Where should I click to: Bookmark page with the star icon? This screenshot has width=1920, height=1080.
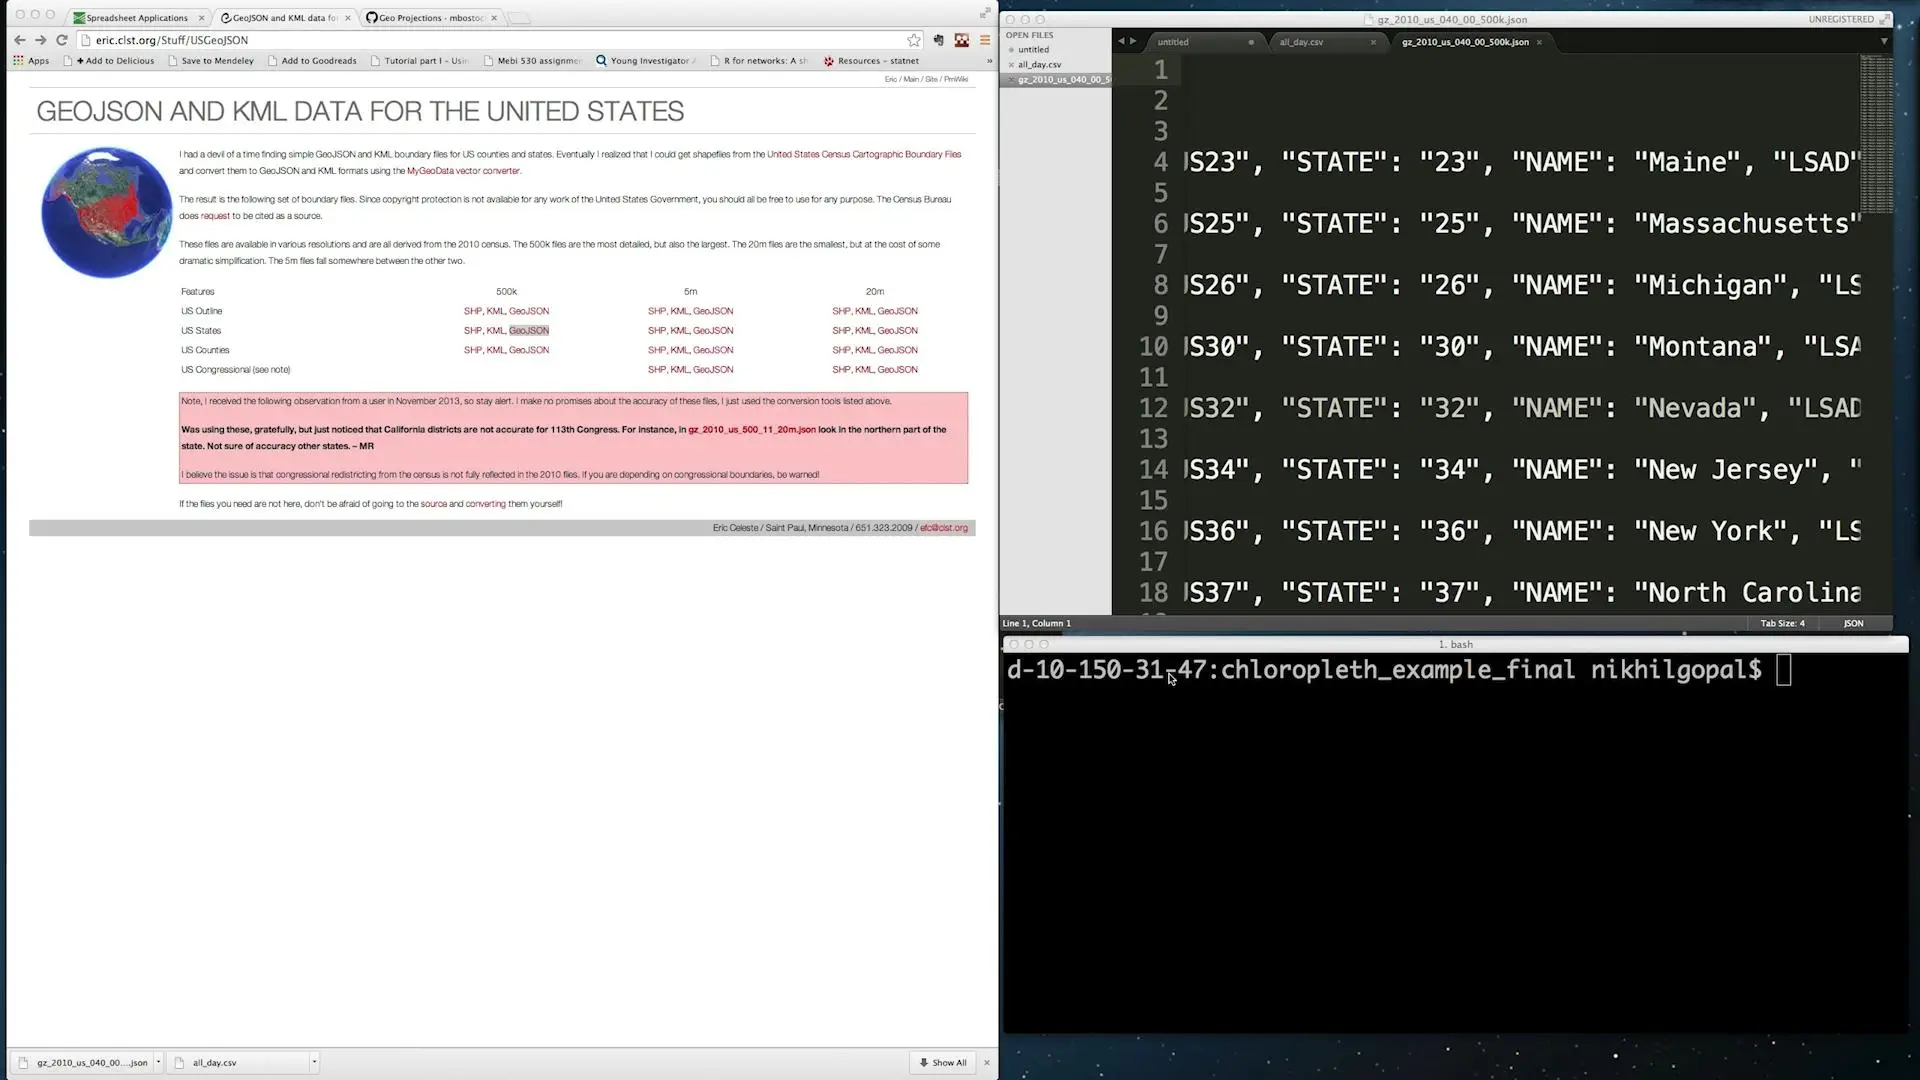tap(913, 40)
